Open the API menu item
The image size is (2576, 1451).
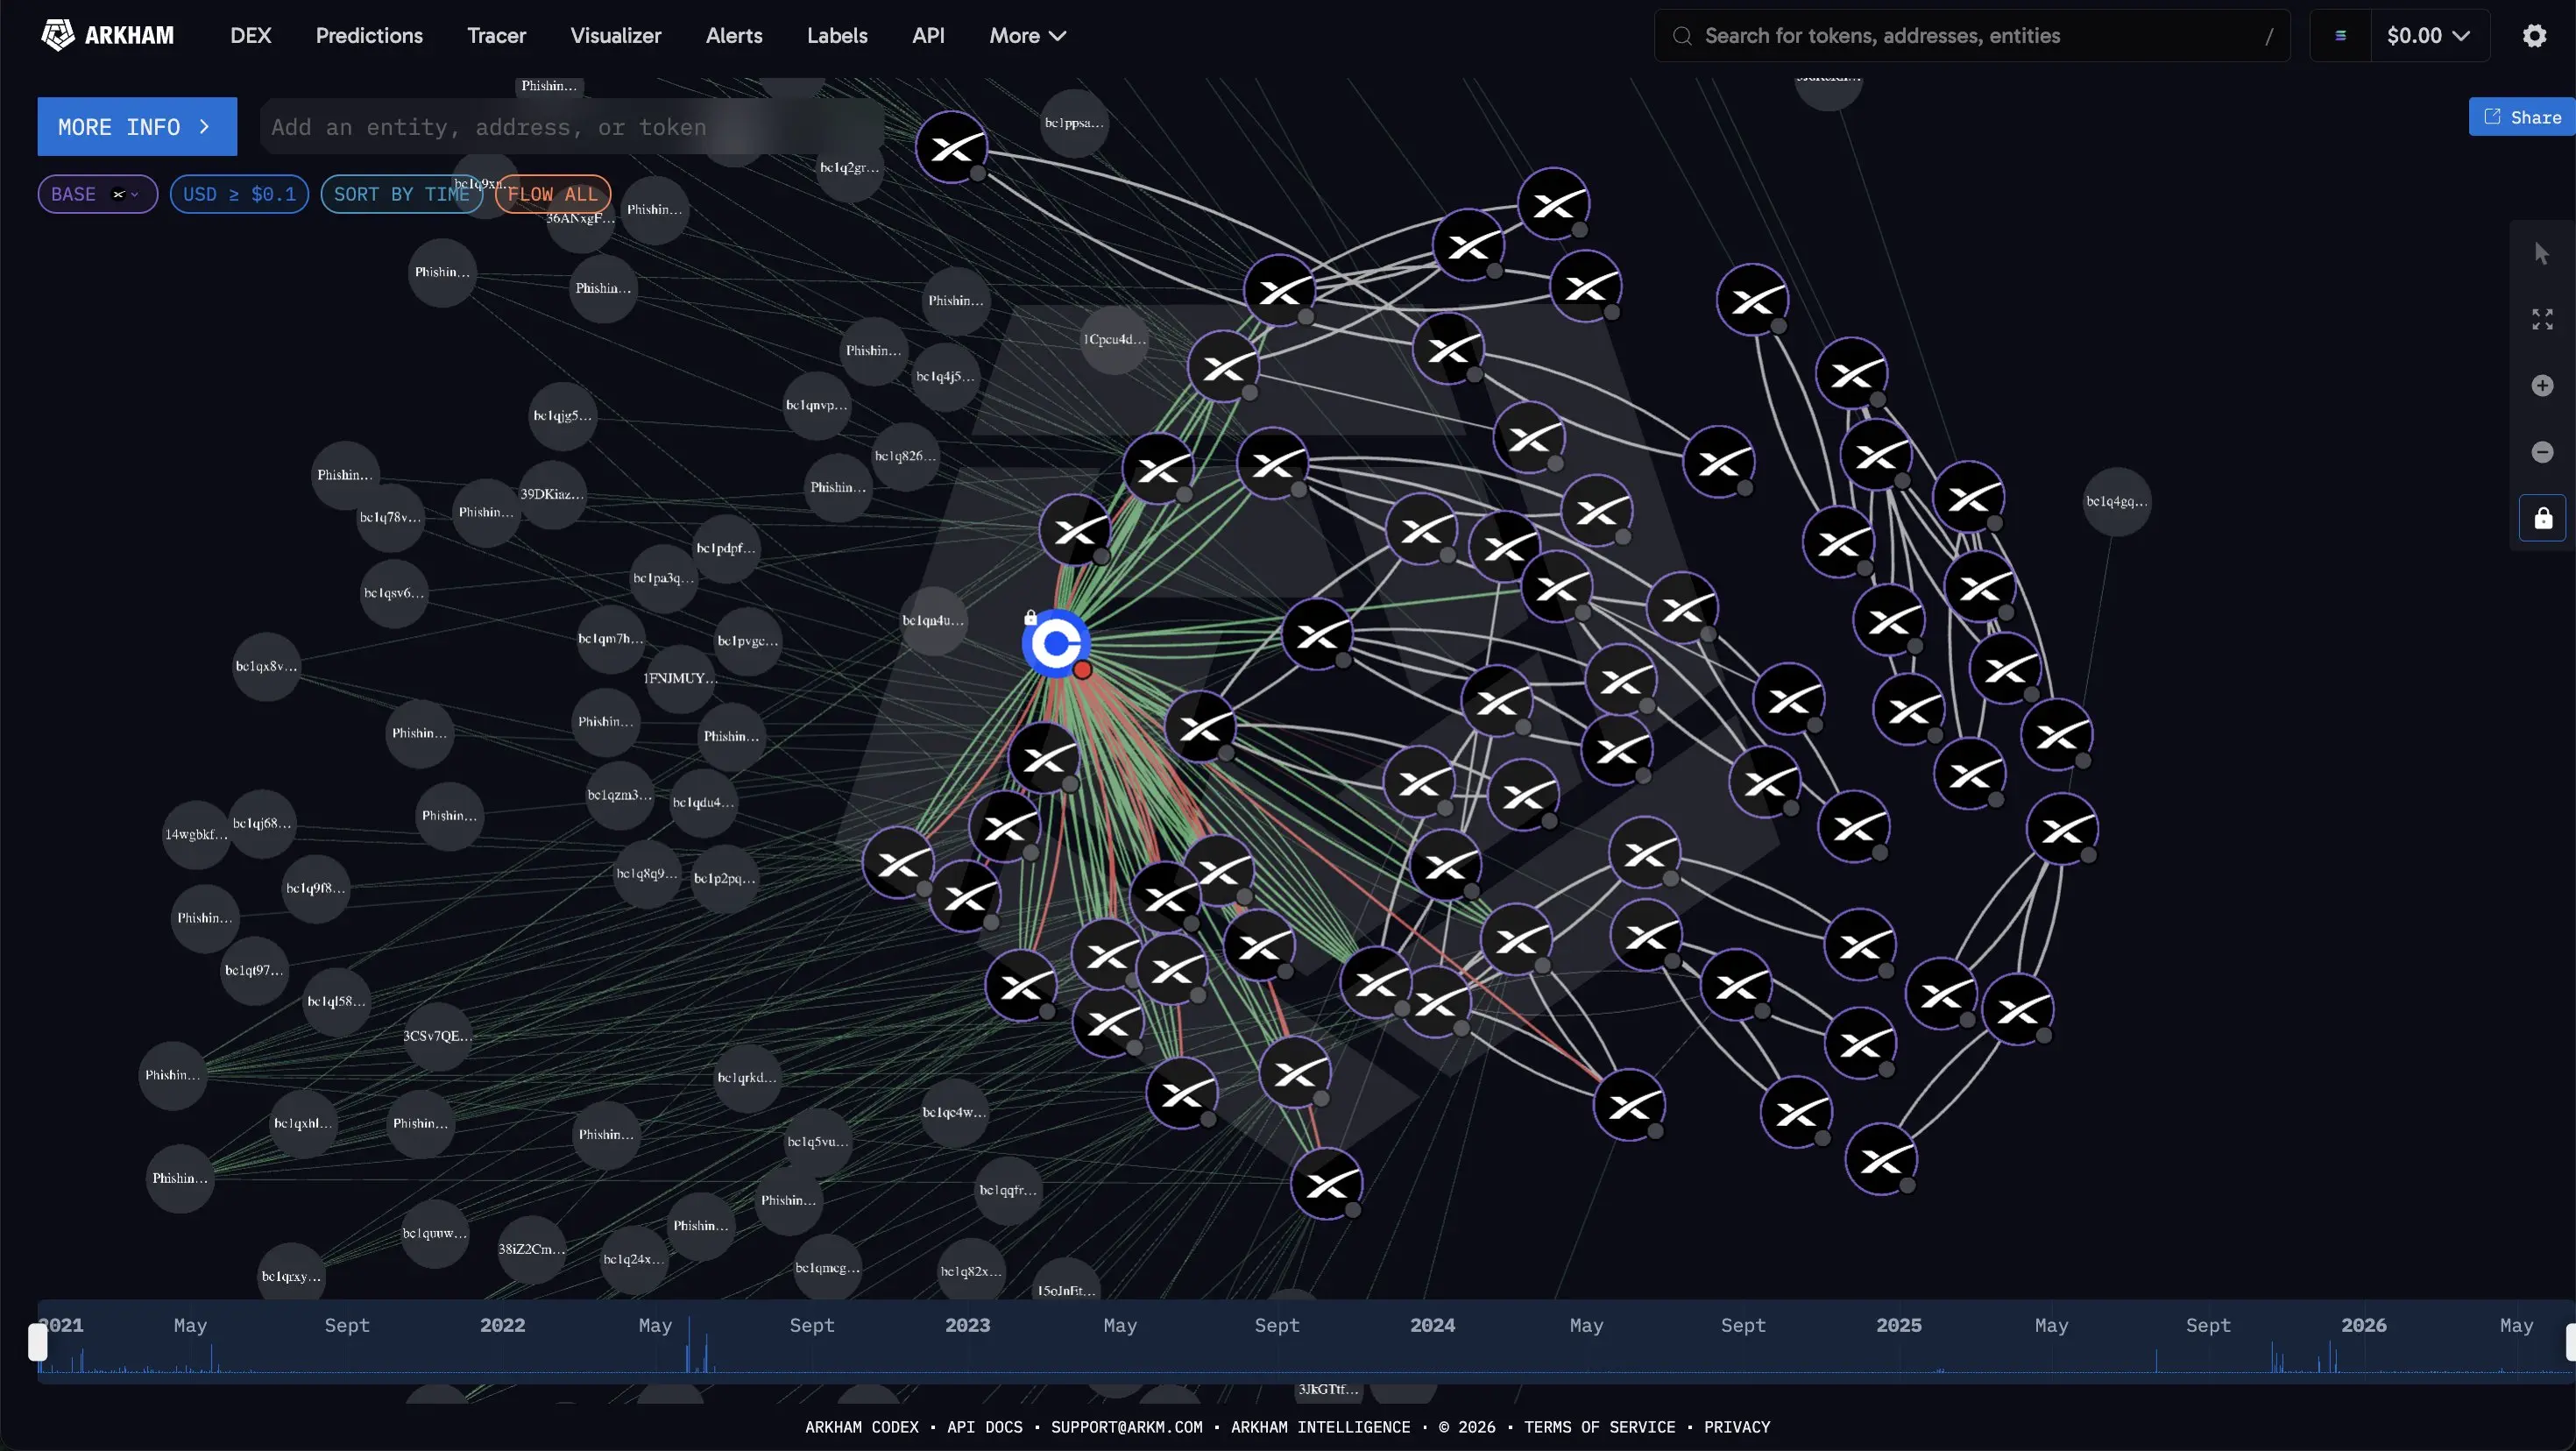928,36
